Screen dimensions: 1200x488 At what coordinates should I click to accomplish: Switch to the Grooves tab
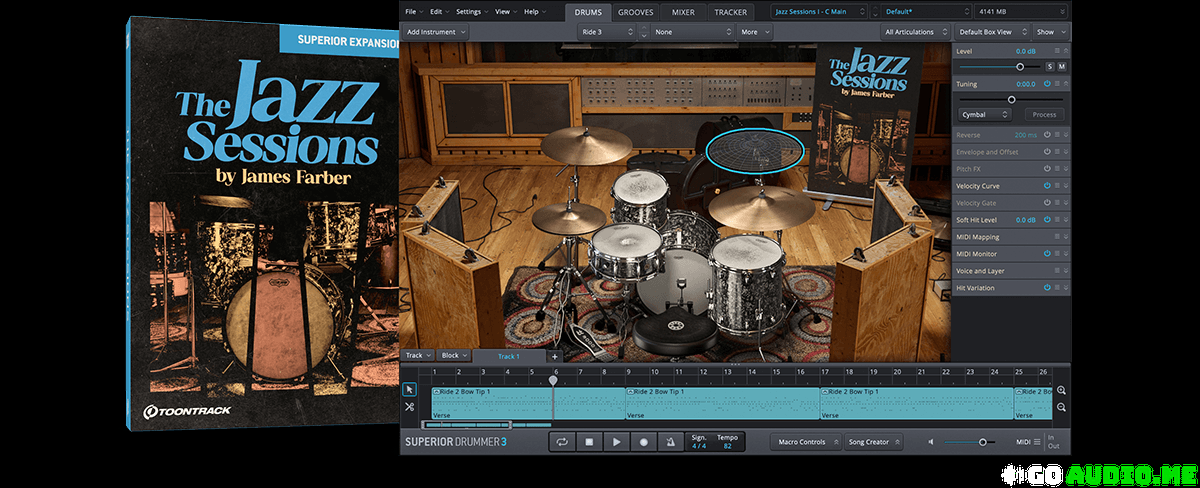click(x=637, y=12)
